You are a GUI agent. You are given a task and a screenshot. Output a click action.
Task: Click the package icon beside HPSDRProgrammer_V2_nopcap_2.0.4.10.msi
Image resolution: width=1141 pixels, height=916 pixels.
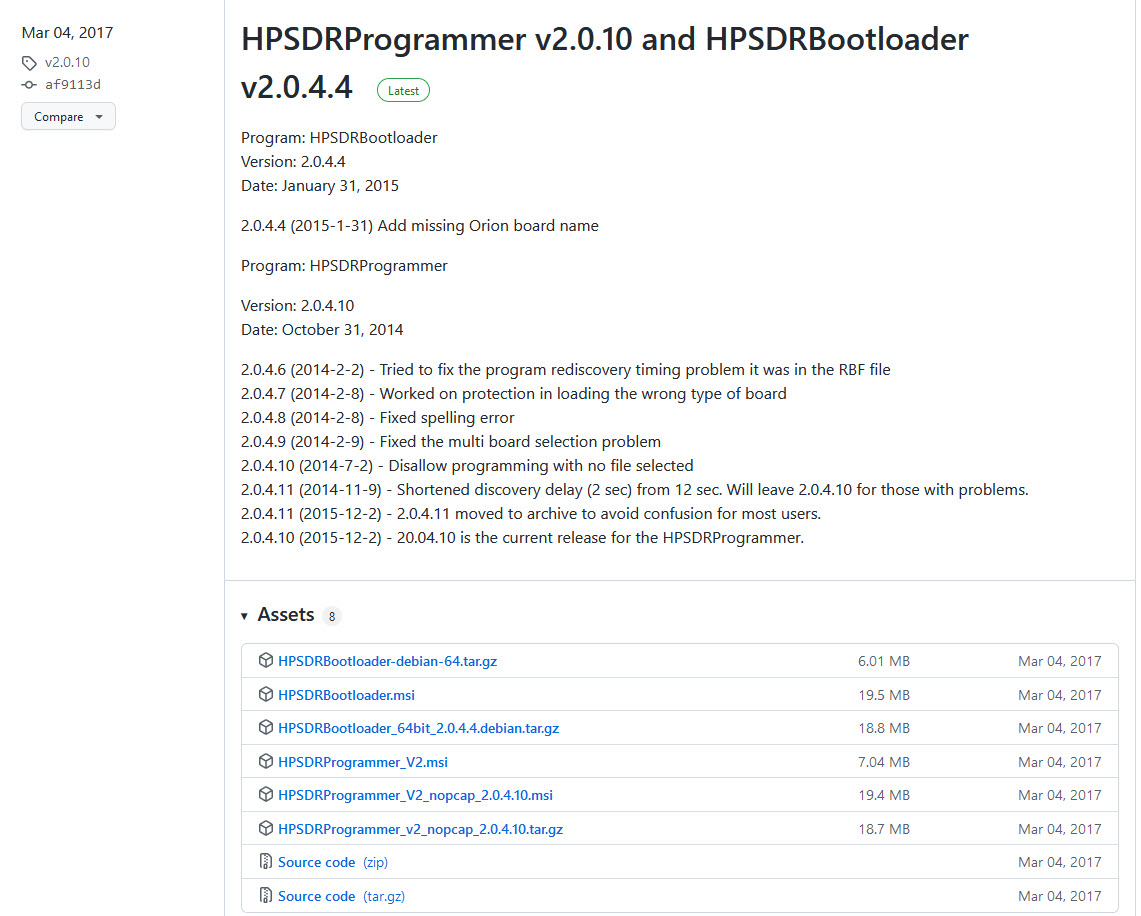(x=266, y=794)
